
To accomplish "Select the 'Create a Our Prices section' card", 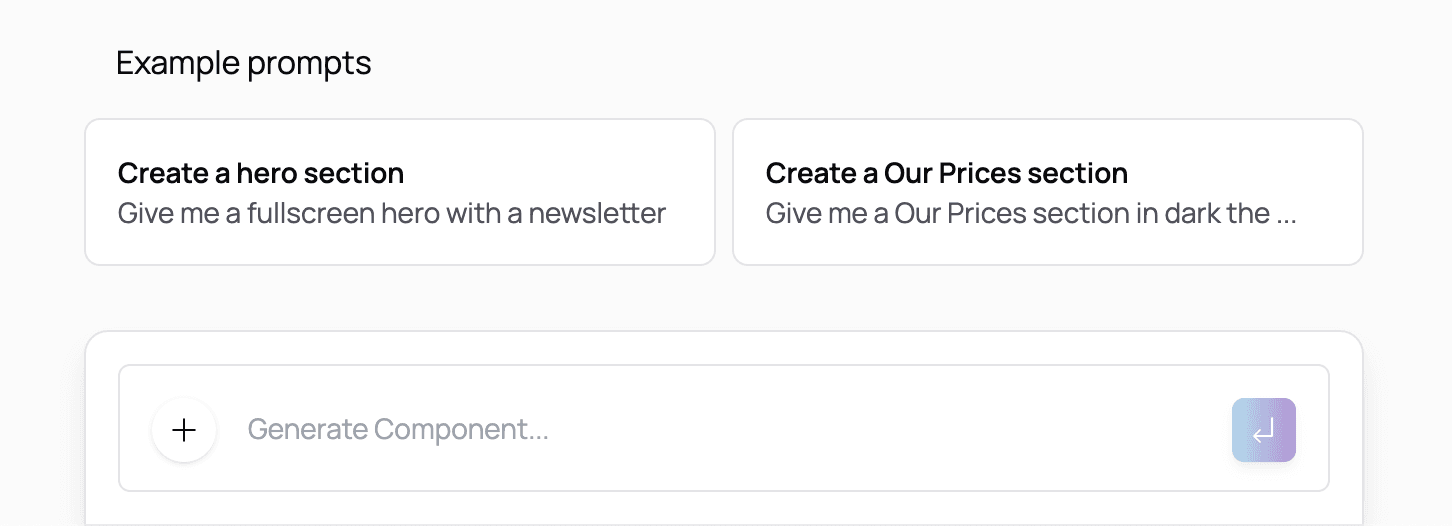I will [x=1047, y=192].
